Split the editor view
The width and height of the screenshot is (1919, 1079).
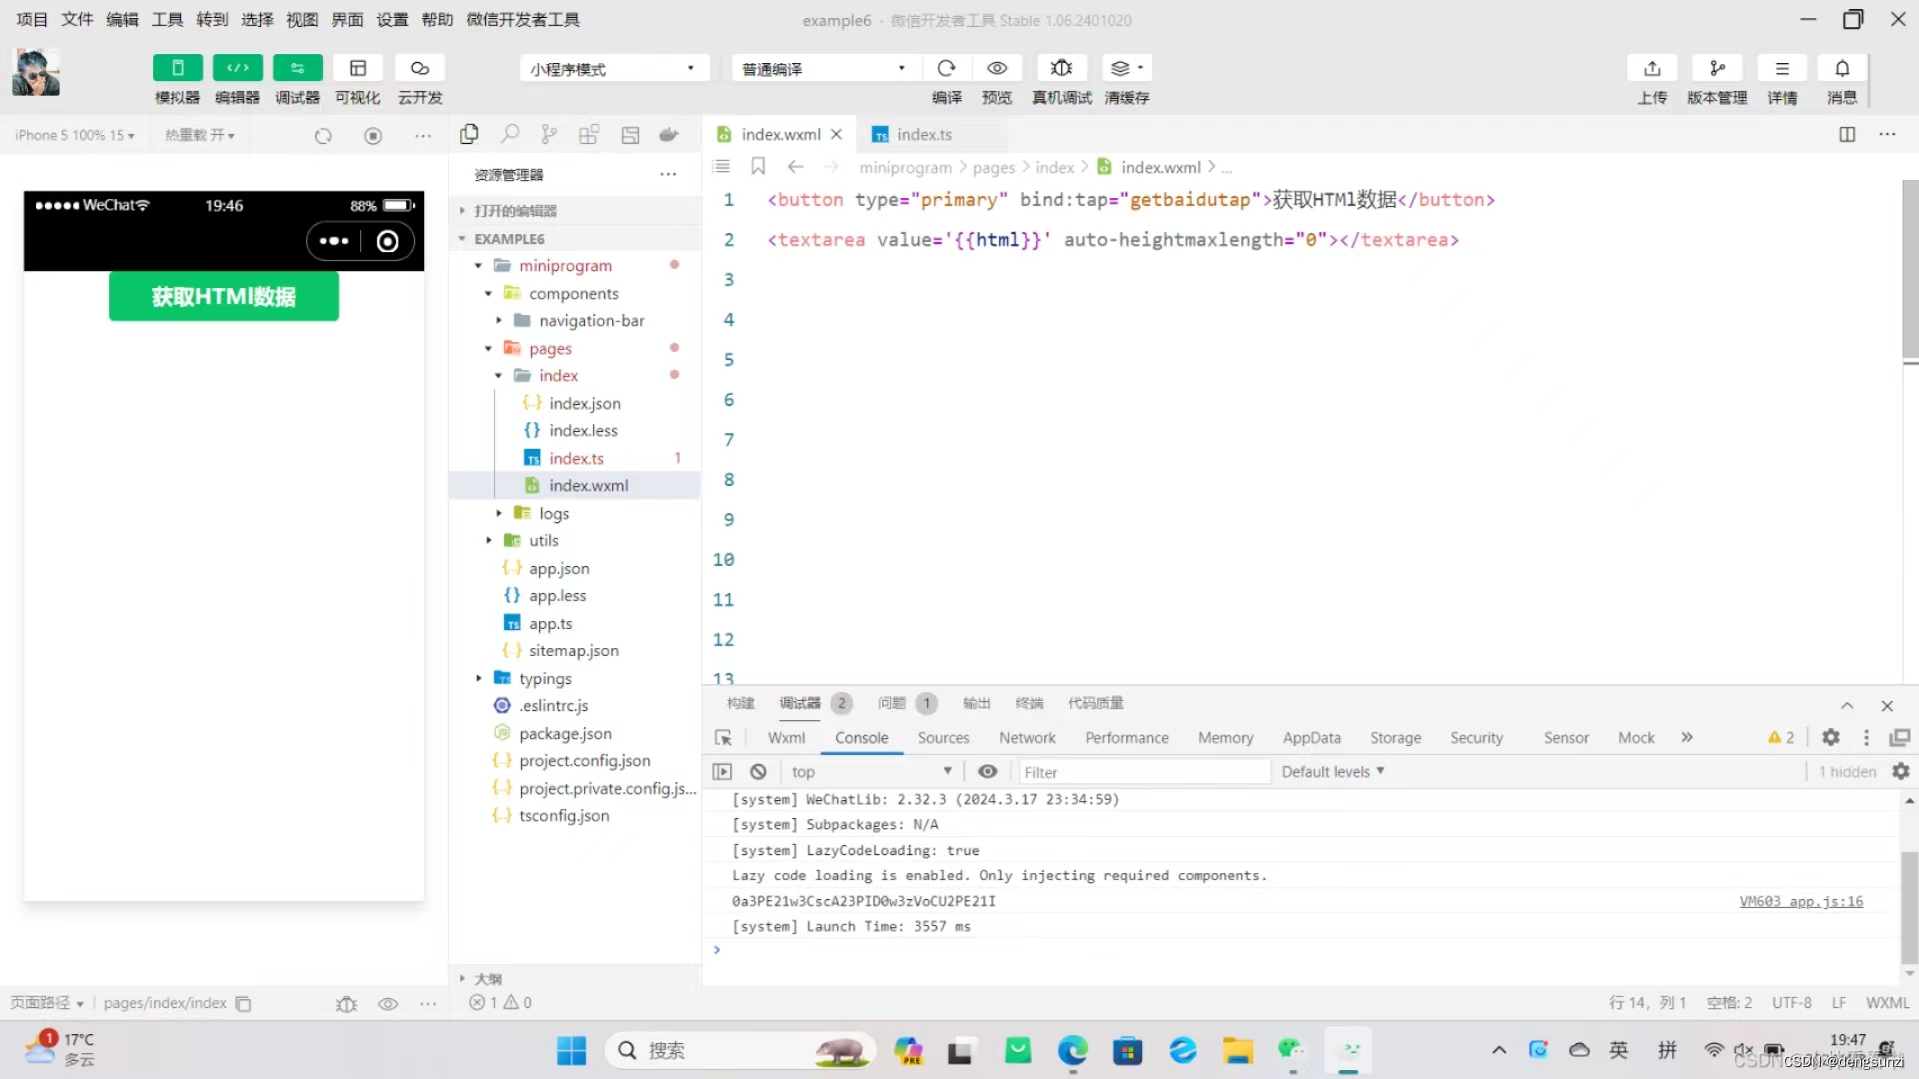coord(1847,134)
